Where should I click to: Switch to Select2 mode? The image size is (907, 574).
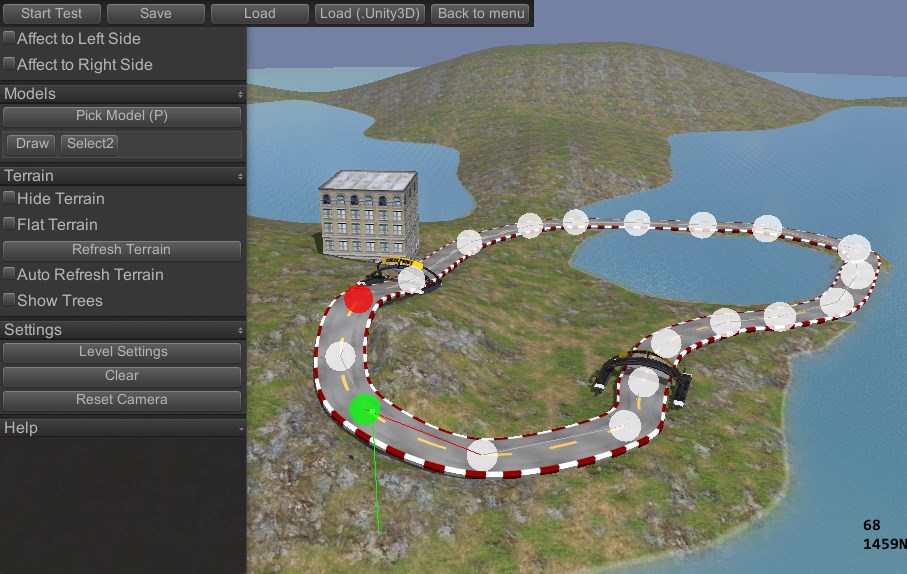90,144
